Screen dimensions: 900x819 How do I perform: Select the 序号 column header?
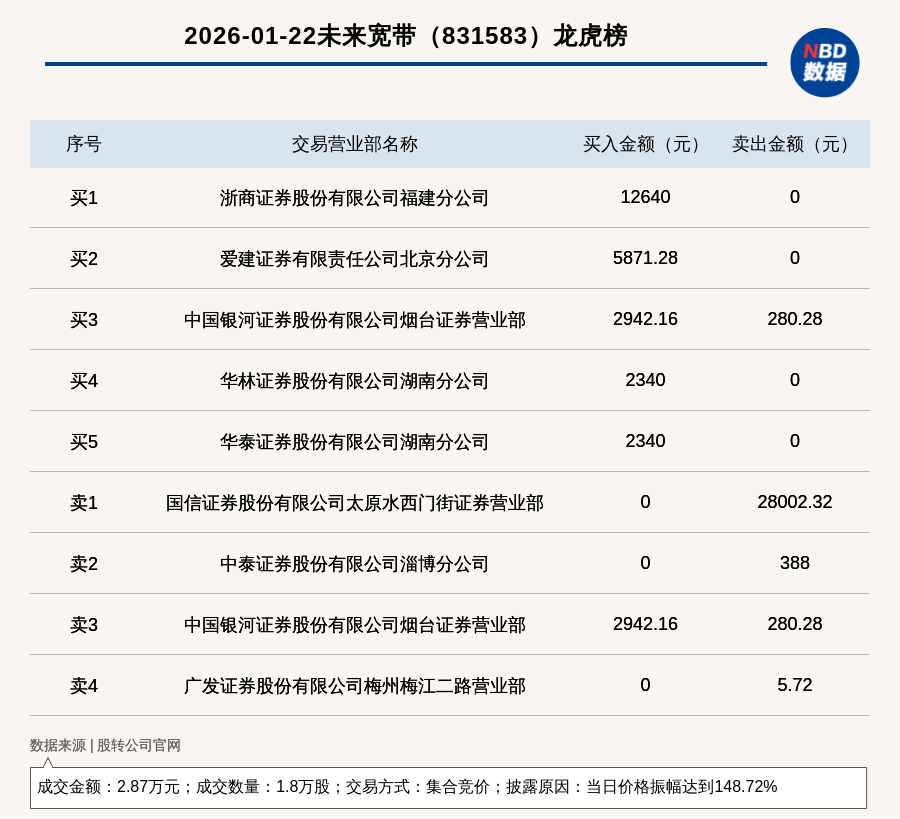[x=84, y=144]
